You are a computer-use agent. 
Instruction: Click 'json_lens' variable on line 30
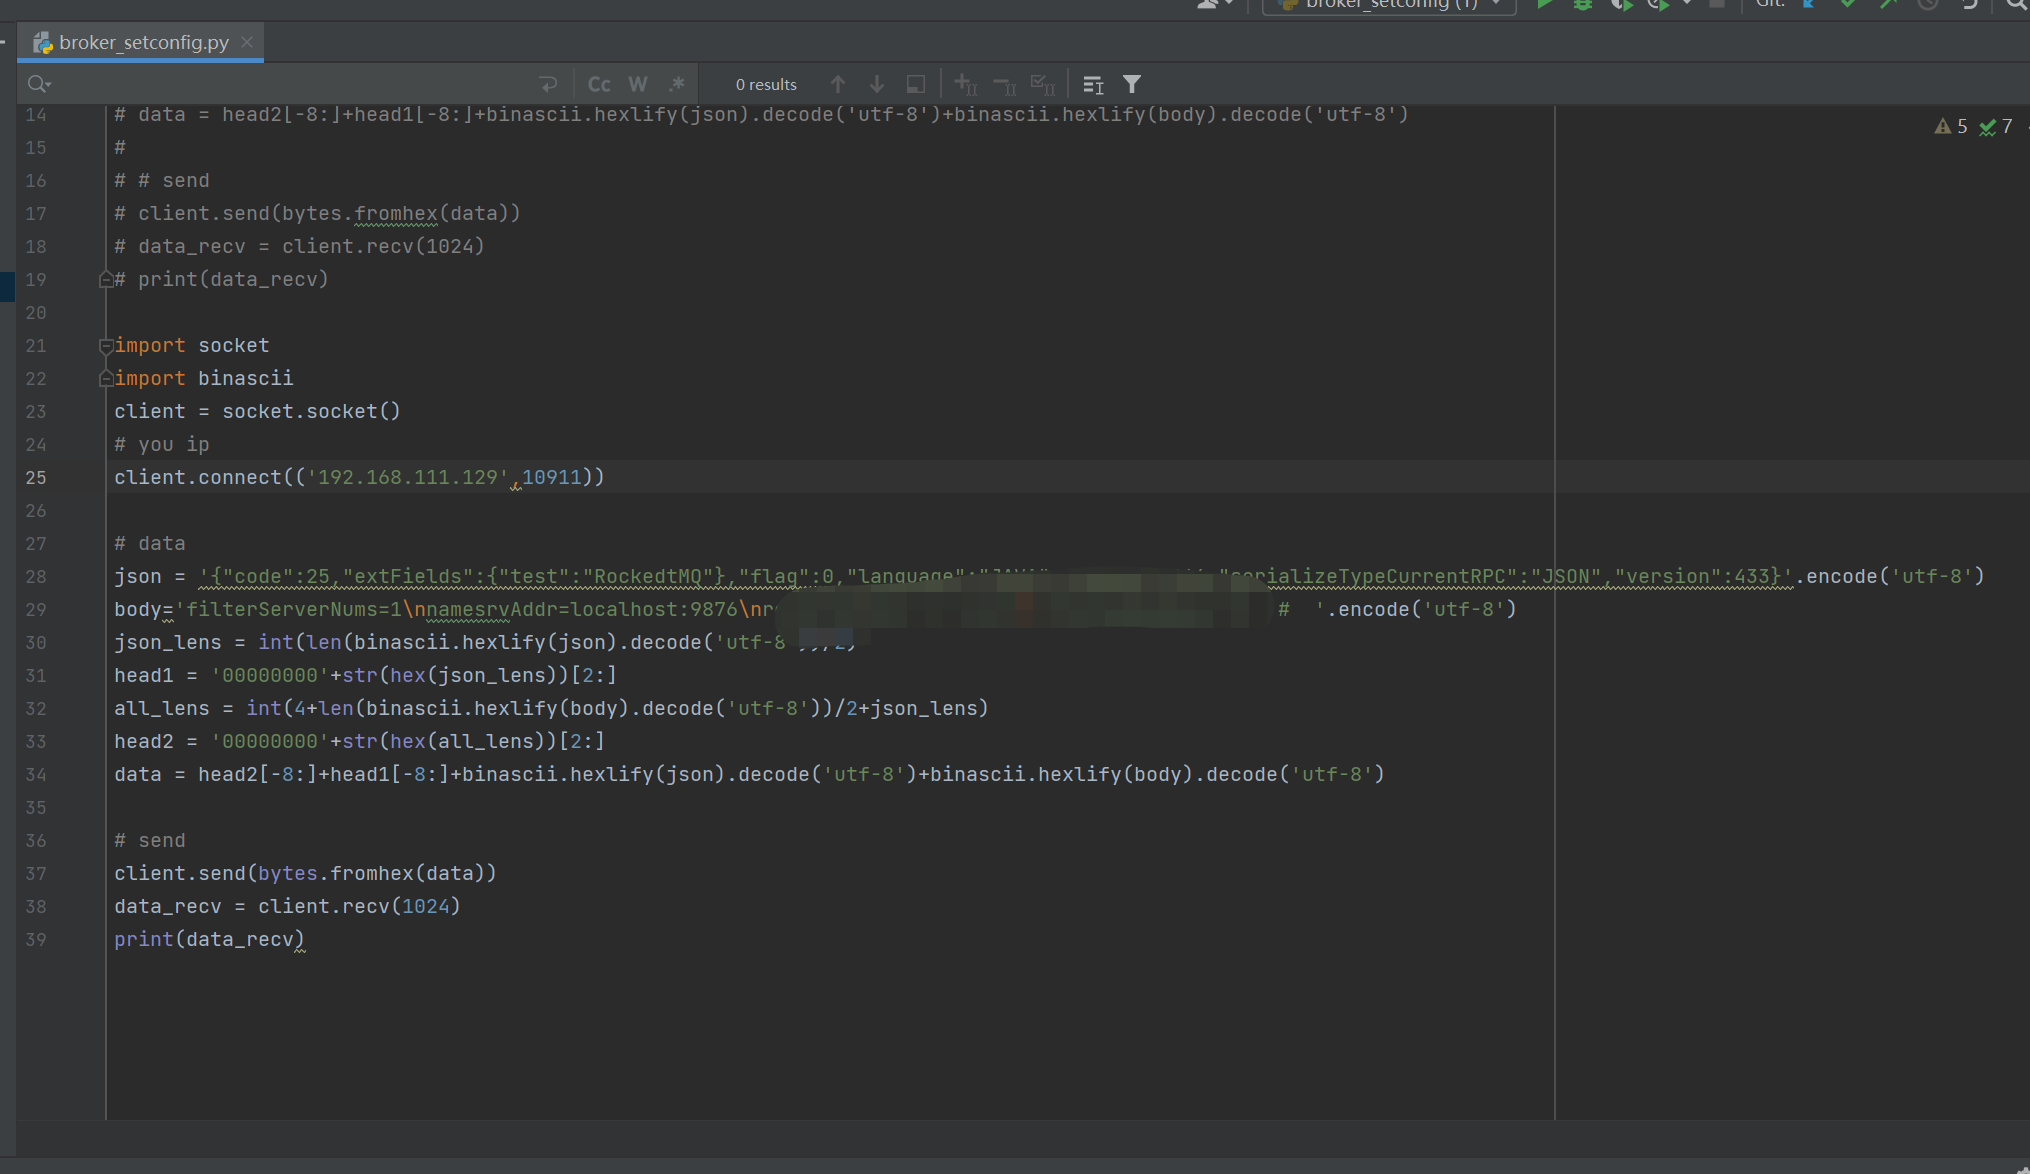pos(168,643)
